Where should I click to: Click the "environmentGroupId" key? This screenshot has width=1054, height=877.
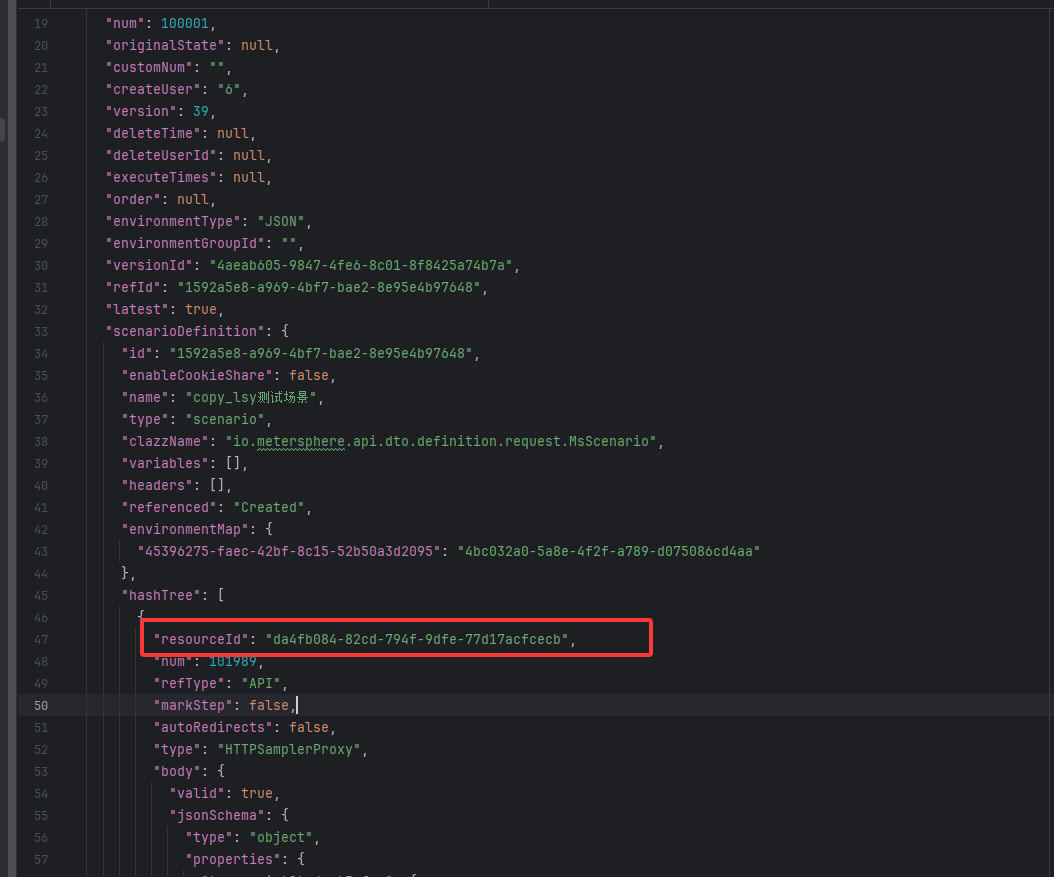(x=185, y=243)
